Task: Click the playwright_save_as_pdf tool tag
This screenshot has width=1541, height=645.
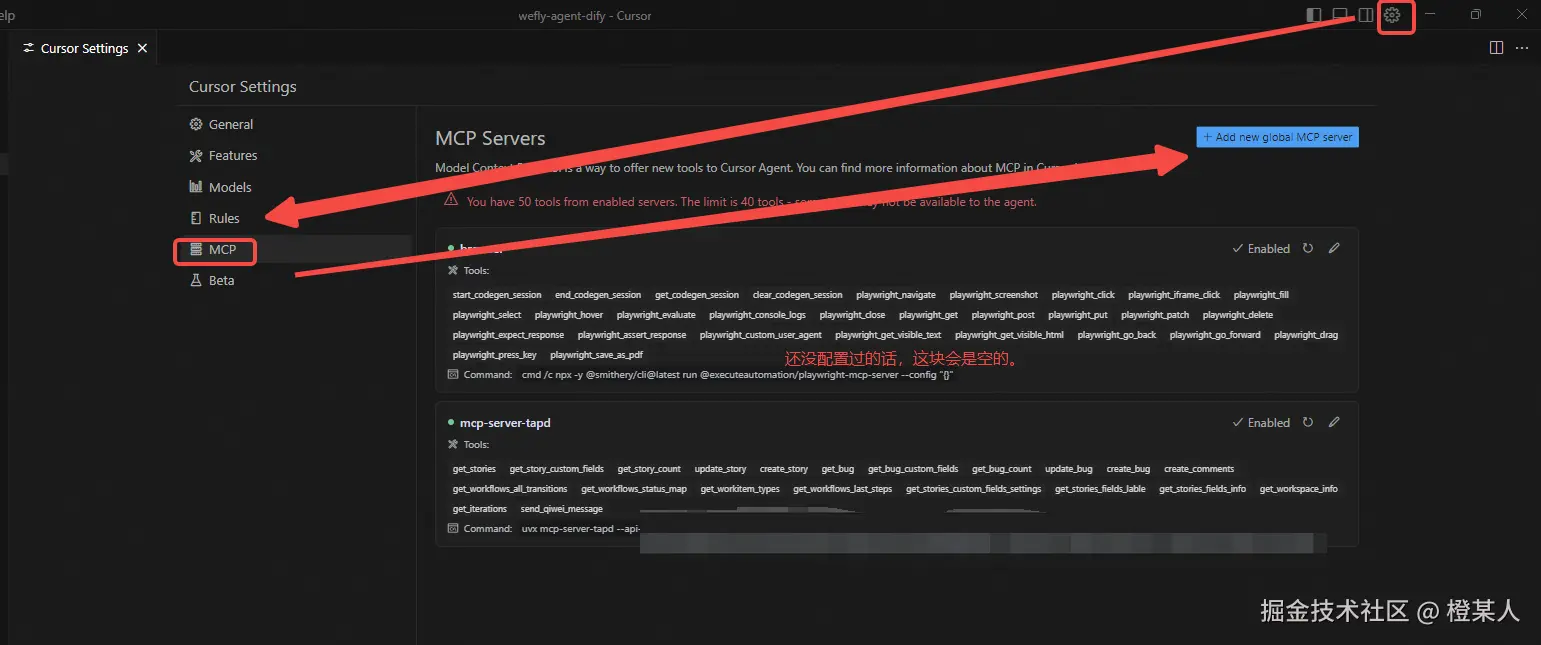Action: pos(596,355)
